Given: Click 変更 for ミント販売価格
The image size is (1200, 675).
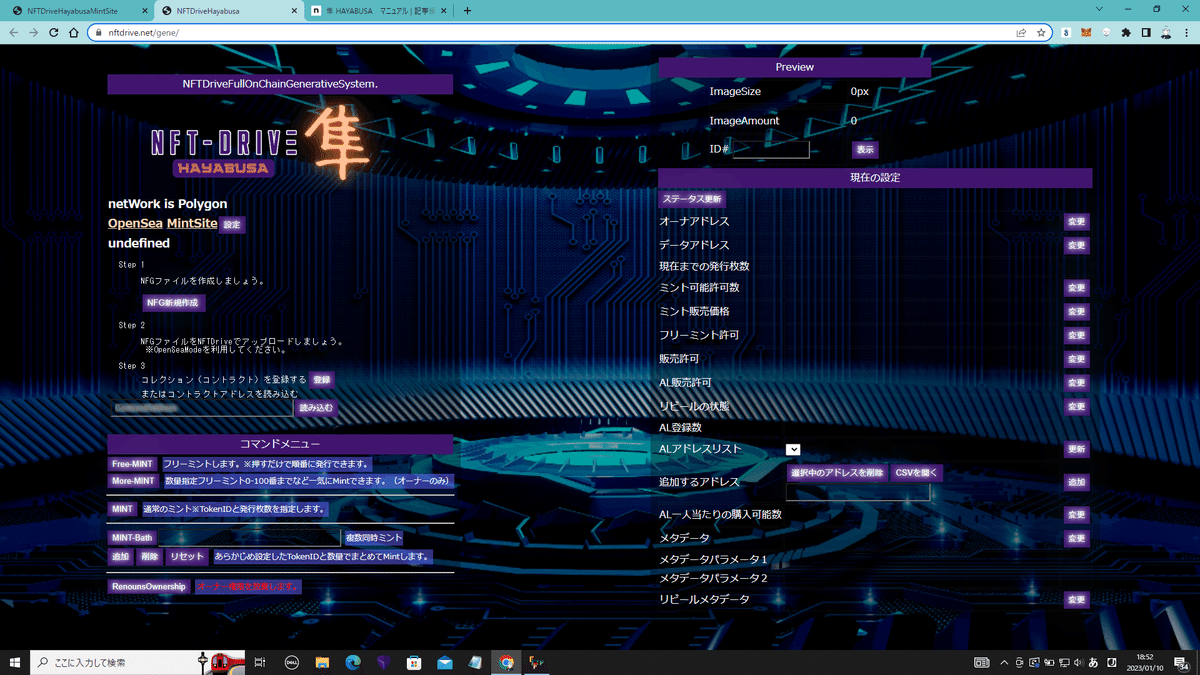Looking at the screenshot, I should [x=1076, y=312].
